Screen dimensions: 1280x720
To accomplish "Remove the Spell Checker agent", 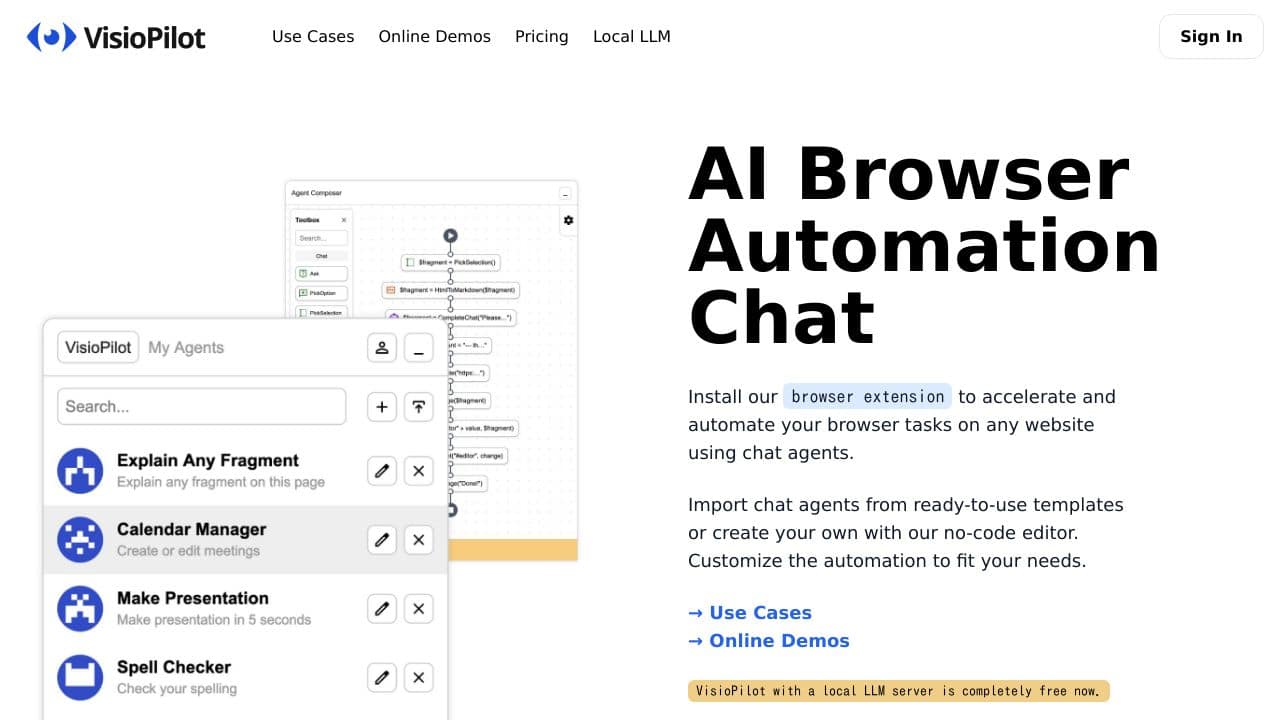I will point(418,678).
